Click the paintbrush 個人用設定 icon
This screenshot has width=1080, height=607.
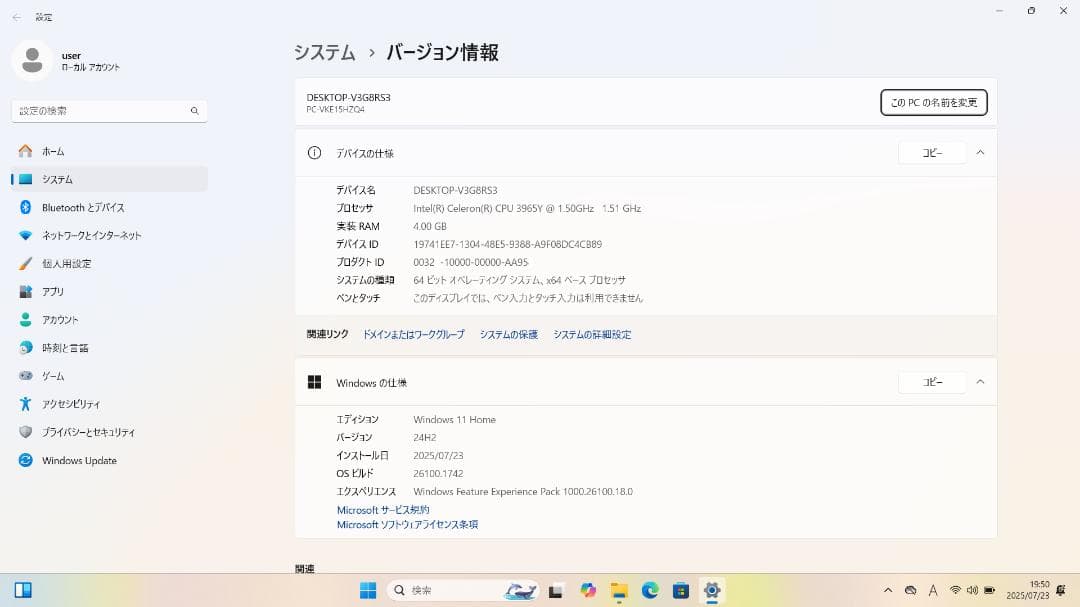click(25, 264)
